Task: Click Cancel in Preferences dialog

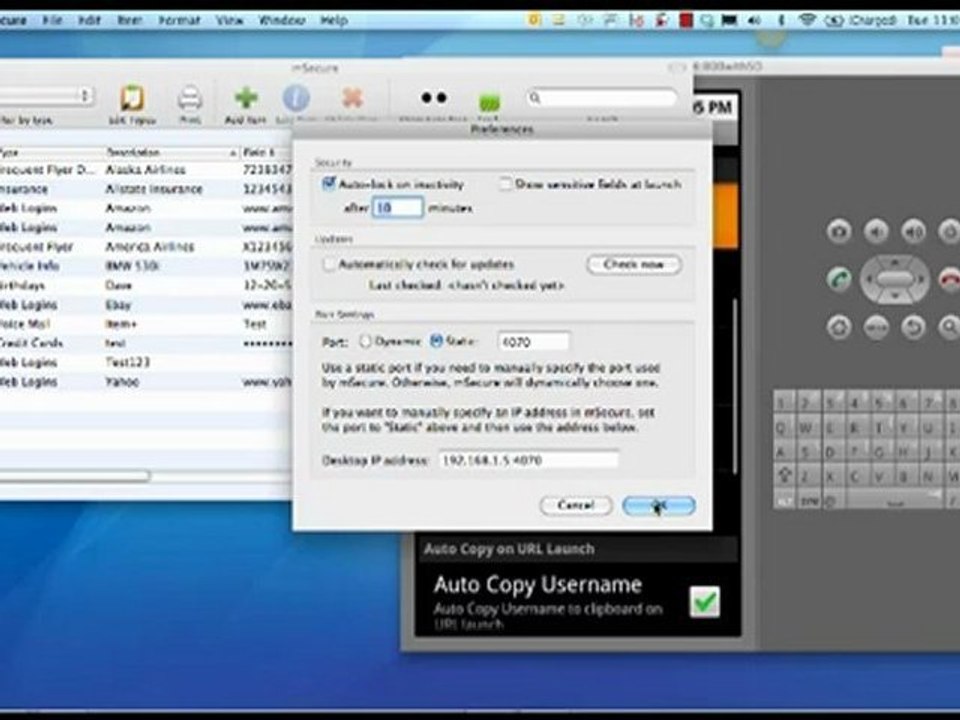Action: (576, 505)
